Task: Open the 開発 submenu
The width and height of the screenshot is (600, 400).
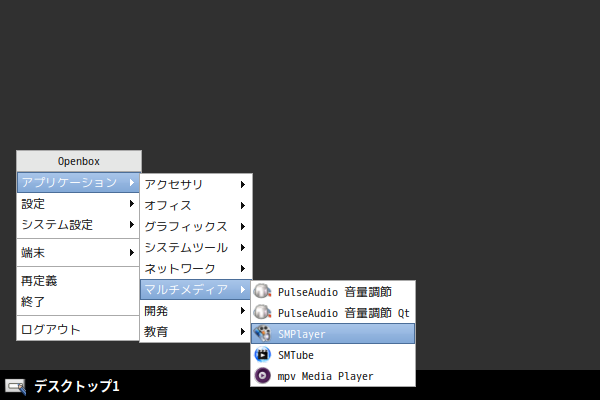Action: pos(196,310)
